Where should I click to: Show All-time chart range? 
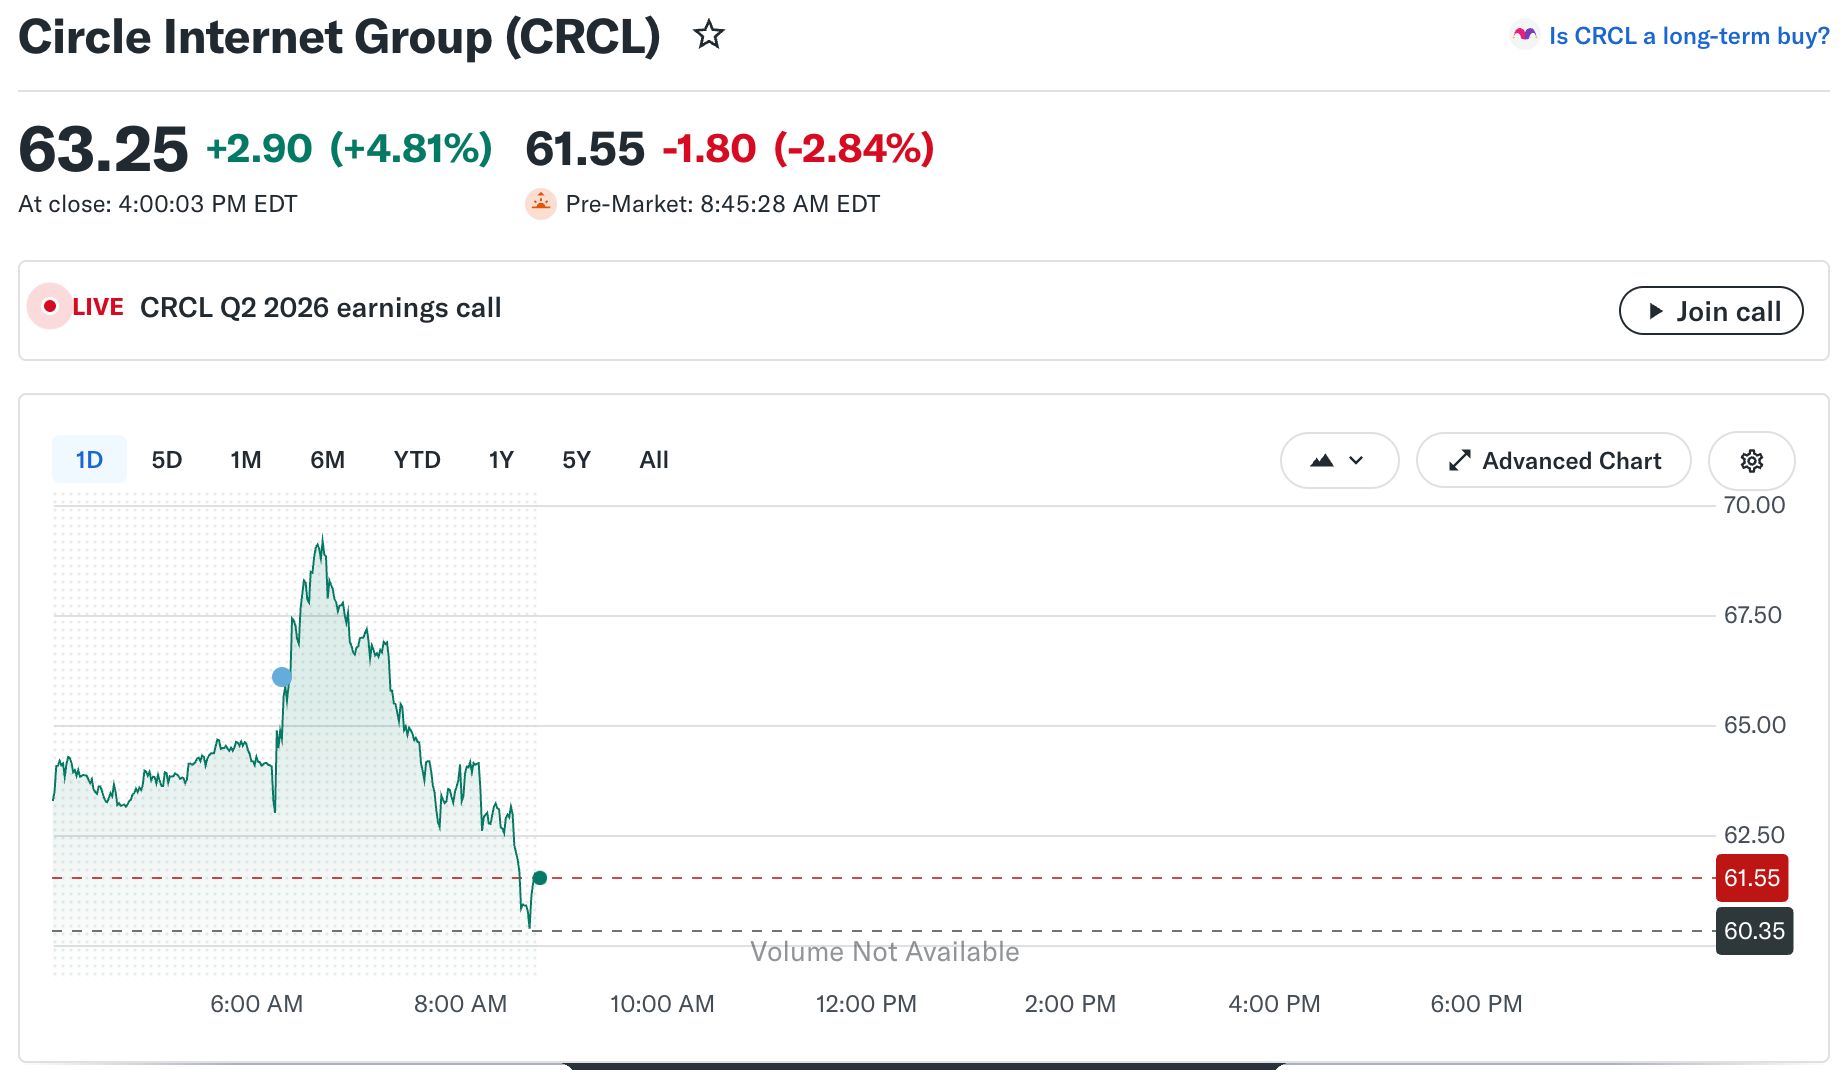tap(654, 460)
